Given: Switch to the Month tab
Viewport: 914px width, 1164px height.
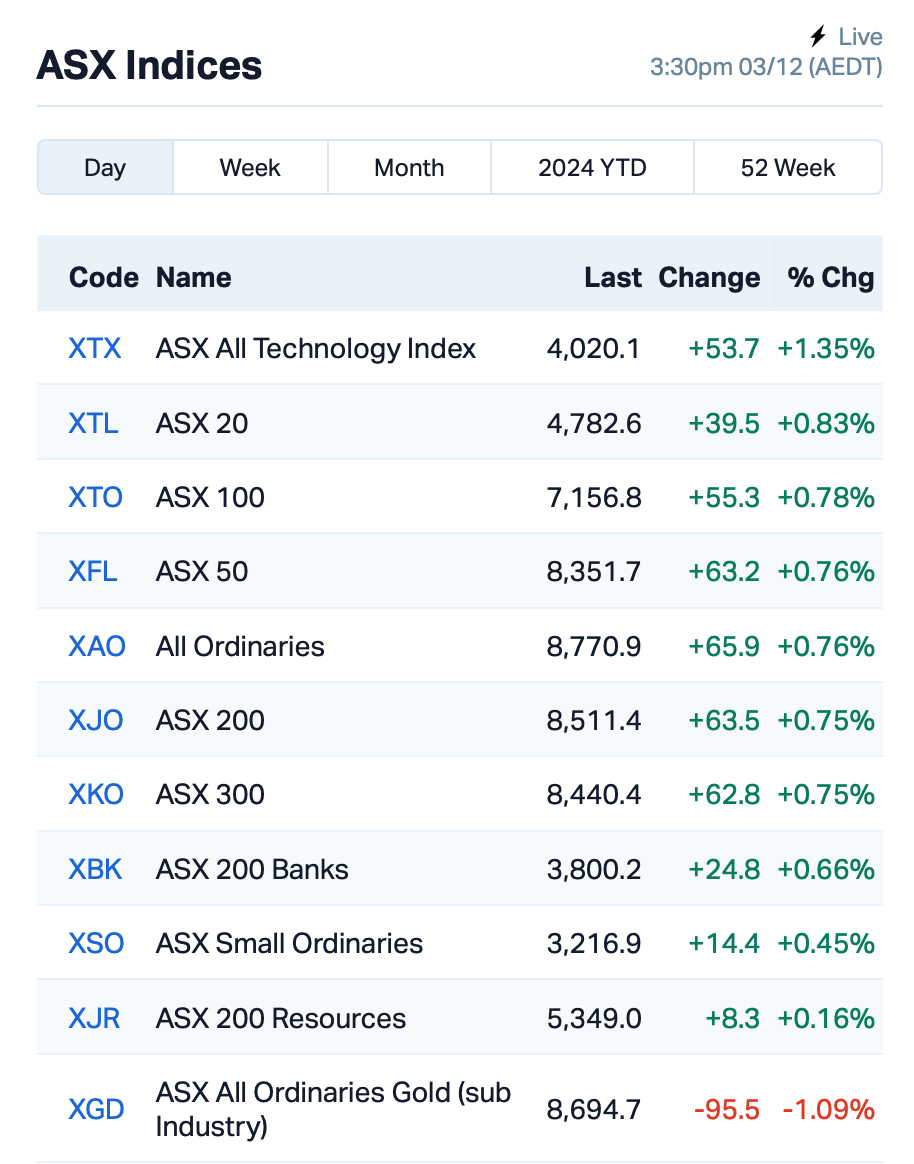Looking at the screenshot, I should coord(409,168).
